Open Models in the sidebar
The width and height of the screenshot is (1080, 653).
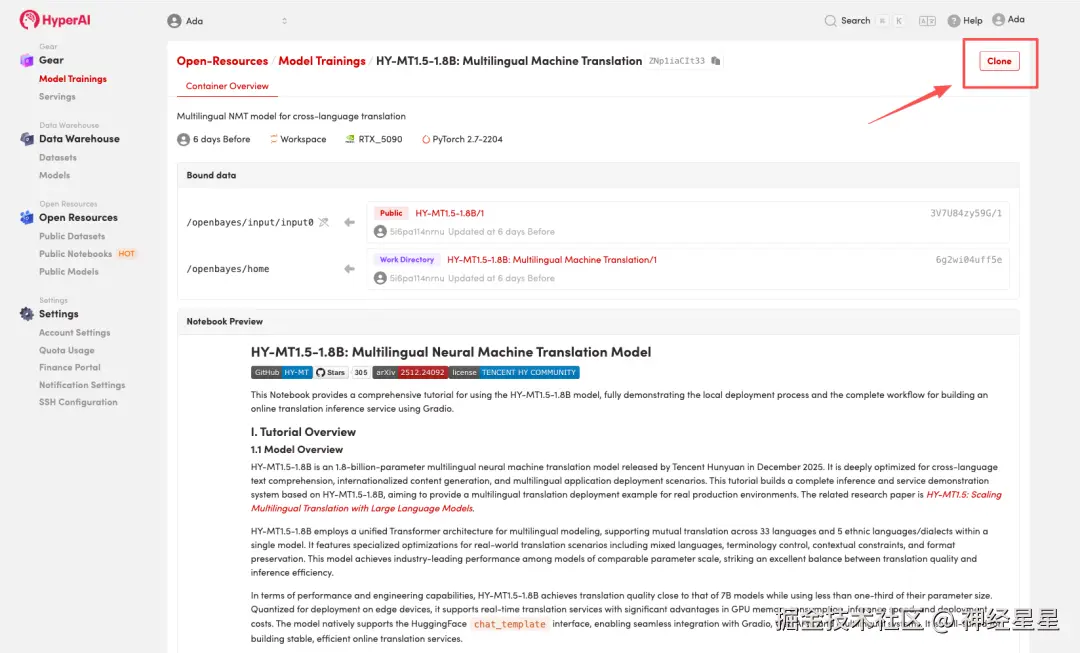(54, 175)
